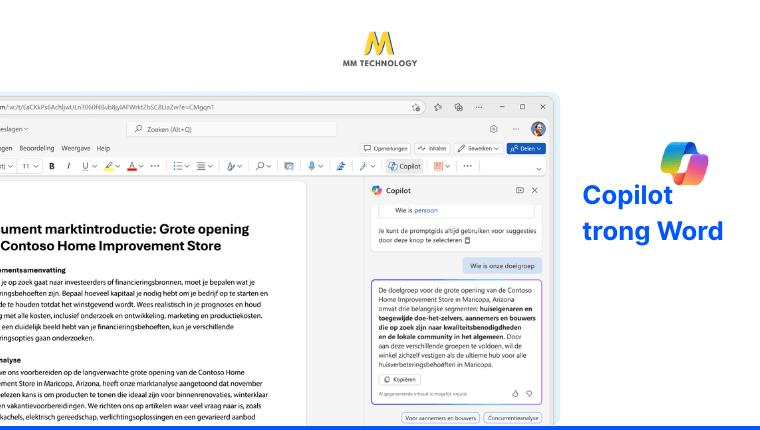This screenshot has height=430, width=760.
Task: Open the find magnifier tool
Action: [x=260, y=166]
